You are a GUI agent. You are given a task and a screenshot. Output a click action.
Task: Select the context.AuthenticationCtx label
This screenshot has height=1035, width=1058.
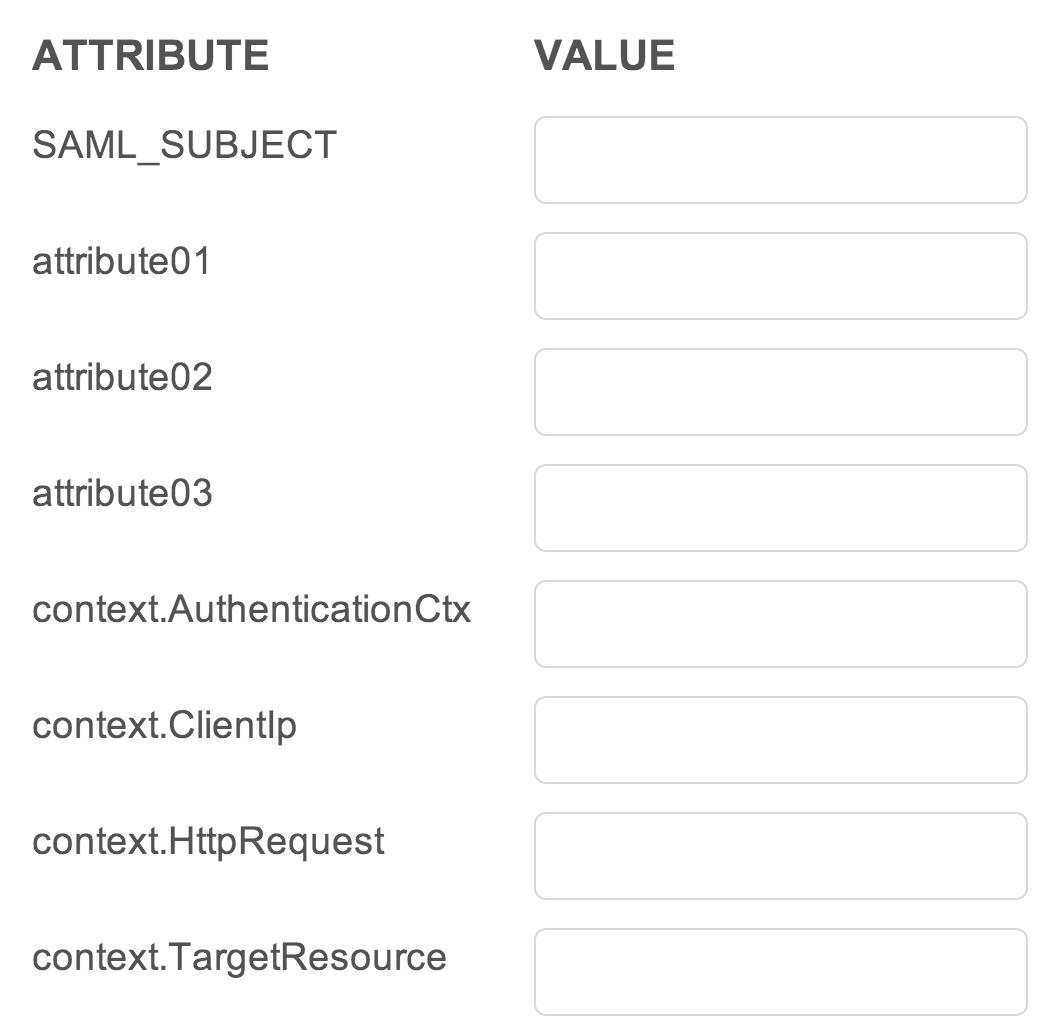[251, 610]
